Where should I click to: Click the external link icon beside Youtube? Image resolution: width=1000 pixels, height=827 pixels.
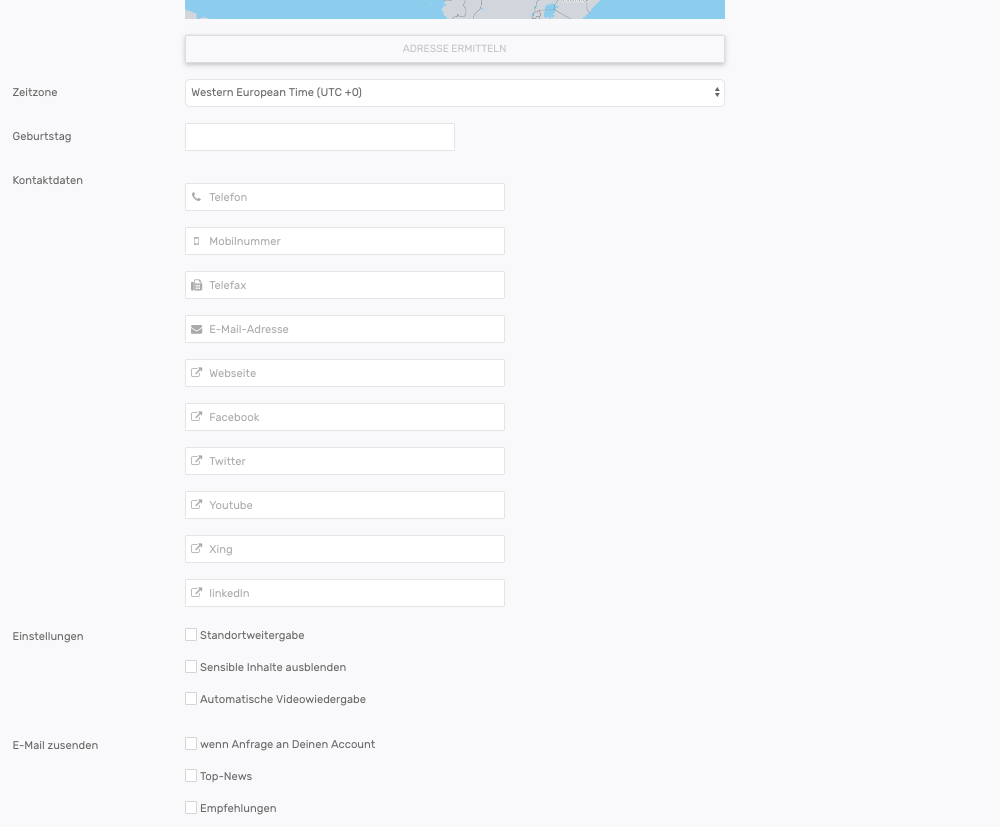(196, 505)
